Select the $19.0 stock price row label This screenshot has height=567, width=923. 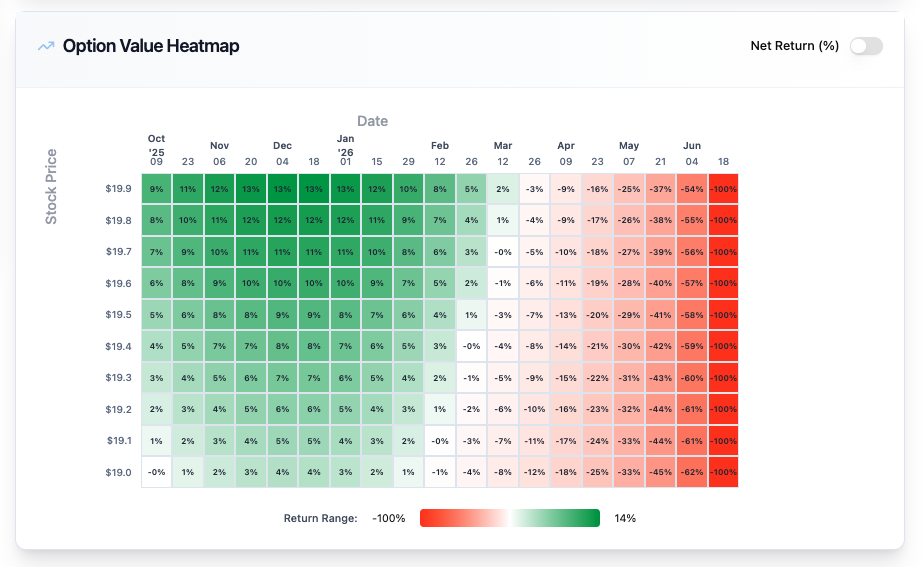point(118,472)
